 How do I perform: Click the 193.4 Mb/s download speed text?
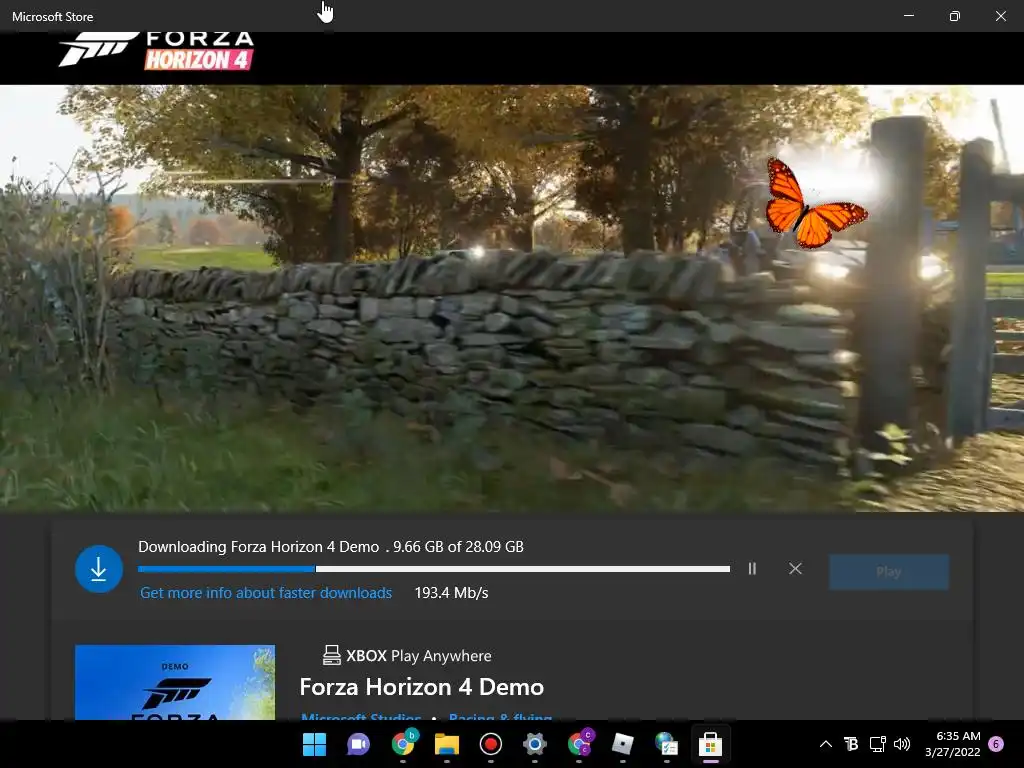click(x=451, y=593)
